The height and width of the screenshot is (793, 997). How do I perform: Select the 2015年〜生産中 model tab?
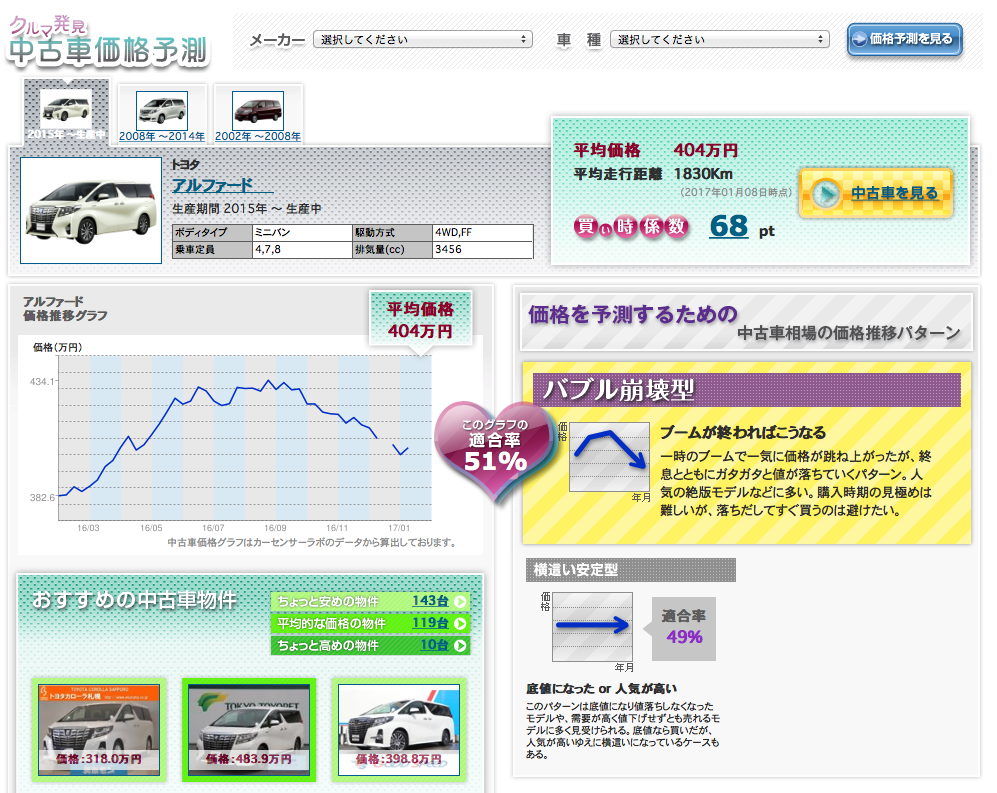click(x=66, y=113)
